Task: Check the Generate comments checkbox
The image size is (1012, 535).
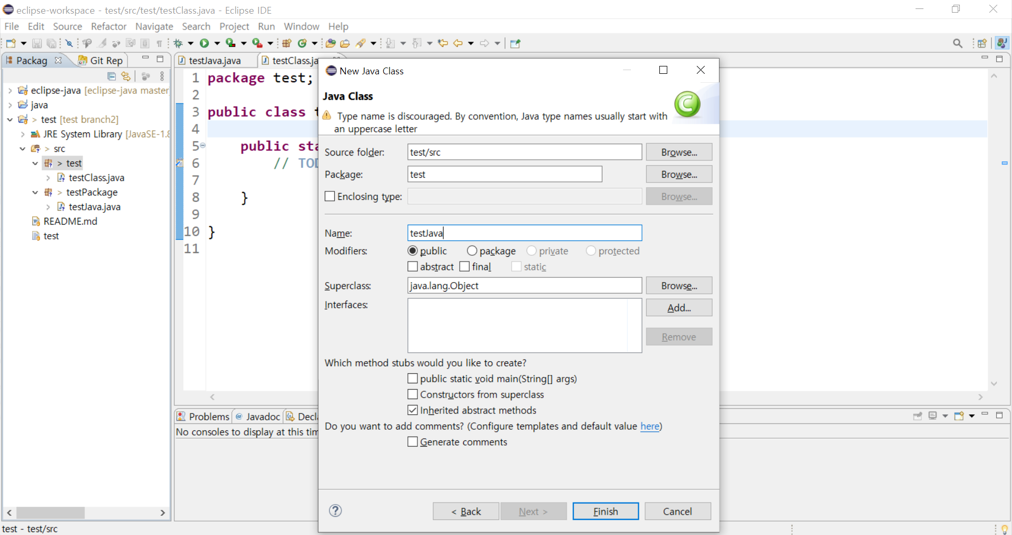Action: tap(412, 441)
